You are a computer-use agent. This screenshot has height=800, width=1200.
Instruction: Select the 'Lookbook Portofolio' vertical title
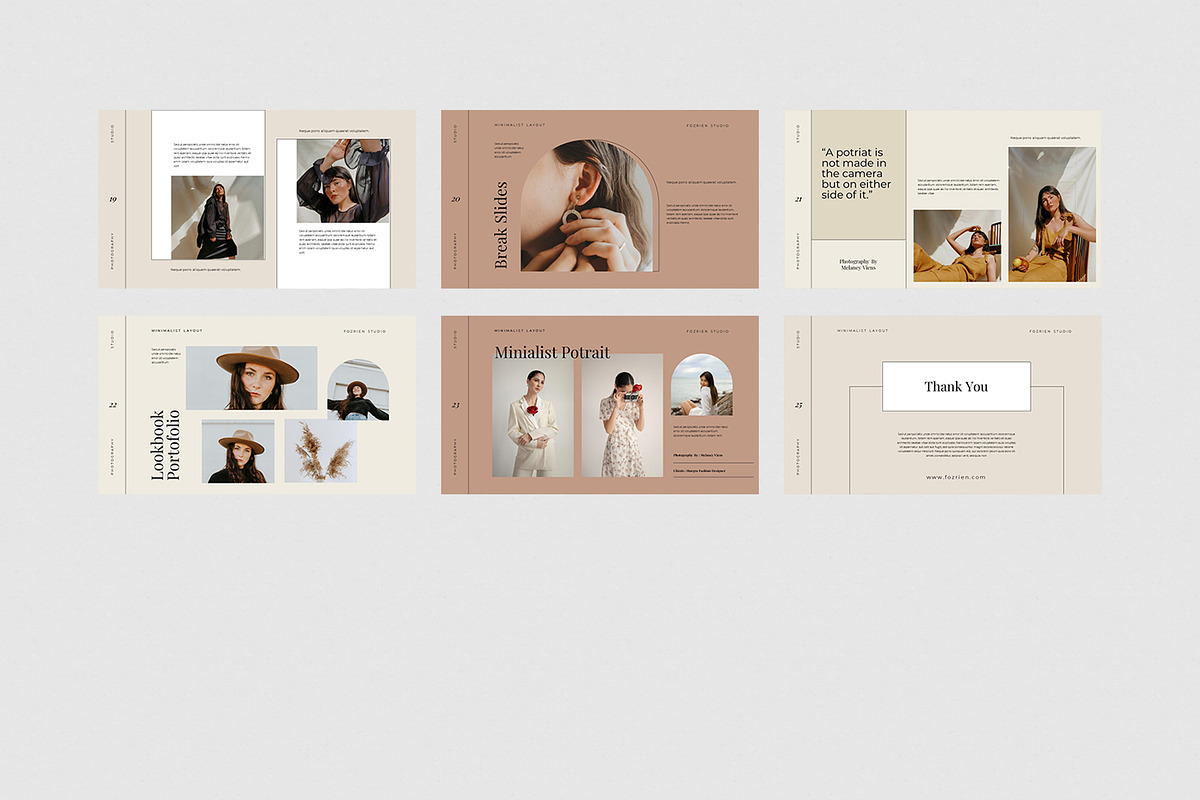[x=165, y=445]
